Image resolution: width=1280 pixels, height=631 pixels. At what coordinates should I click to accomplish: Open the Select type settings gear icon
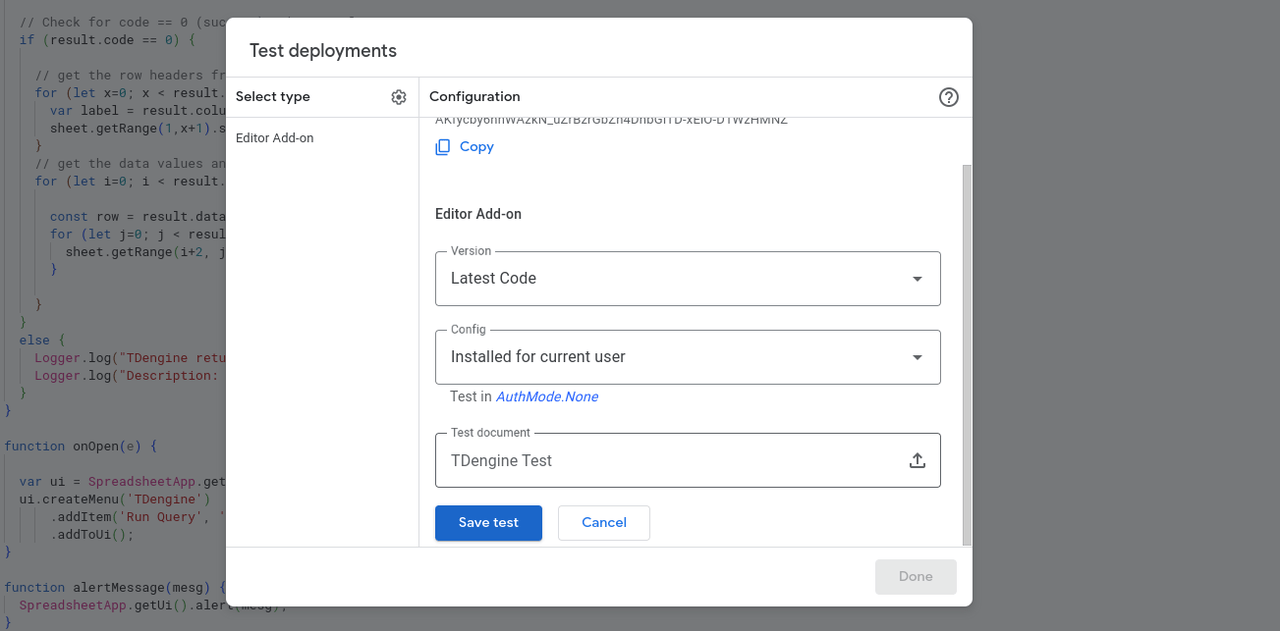[398, 96]
